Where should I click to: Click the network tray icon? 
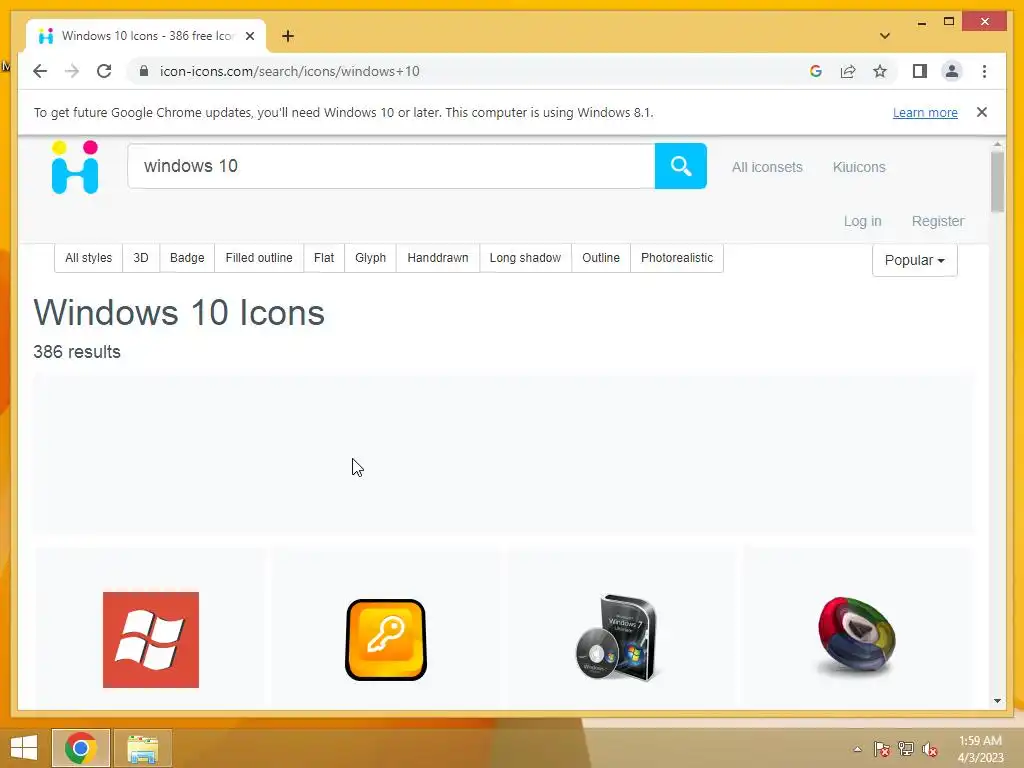(906, 749)
